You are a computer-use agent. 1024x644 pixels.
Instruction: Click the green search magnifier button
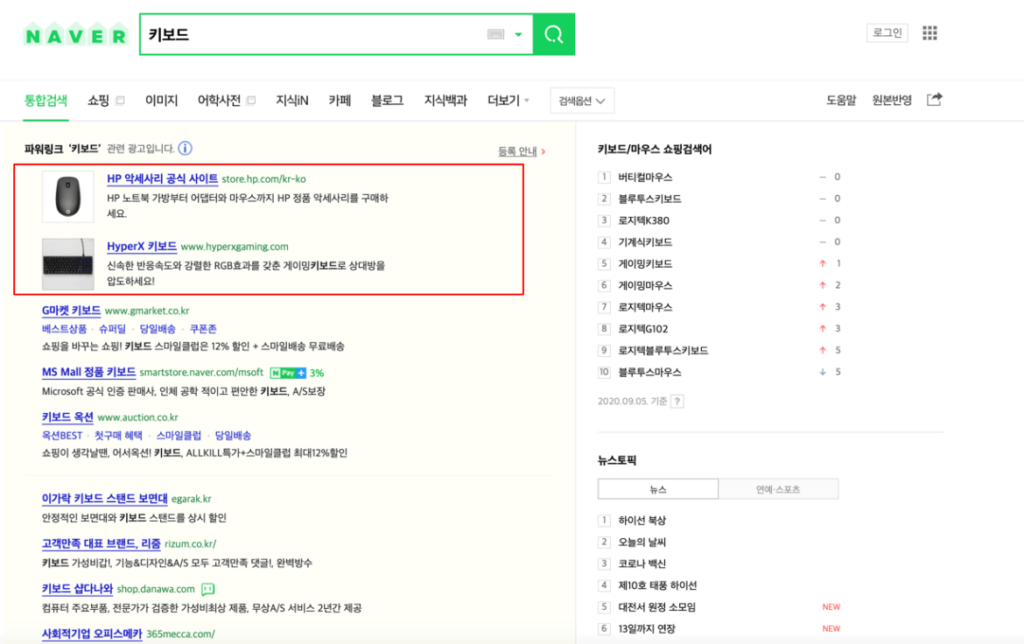(554, 34)
